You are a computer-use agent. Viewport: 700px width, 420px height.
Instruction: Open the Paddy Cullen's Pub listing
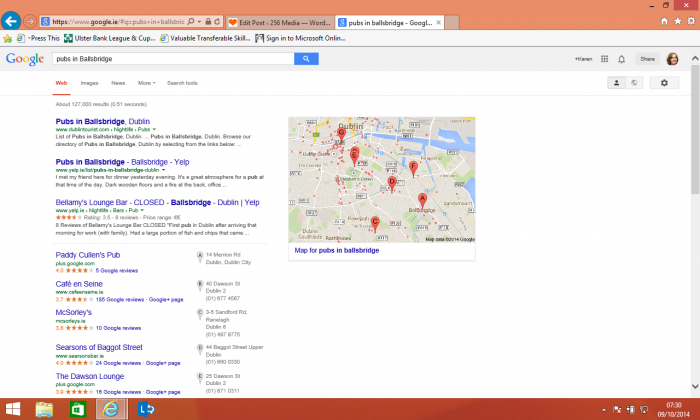(88, 255)
